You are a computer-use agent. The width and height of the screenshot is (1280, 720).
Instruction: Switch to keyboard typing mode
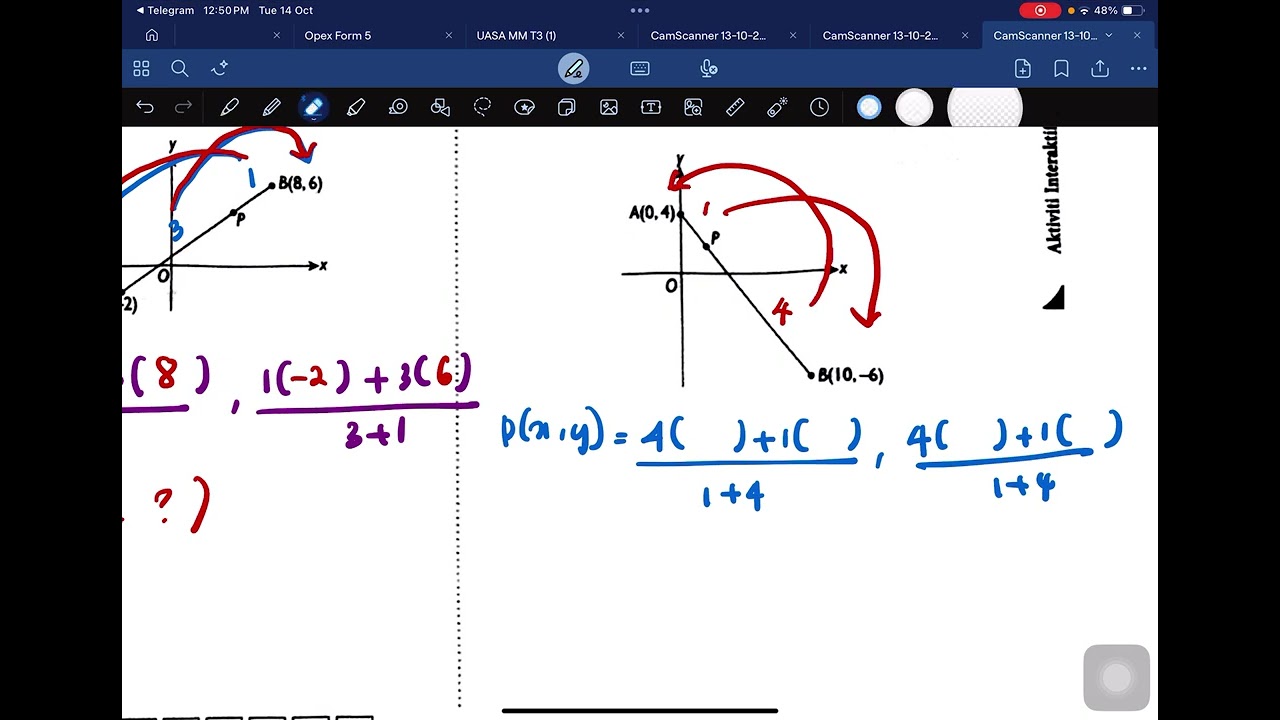pos(640,68)
